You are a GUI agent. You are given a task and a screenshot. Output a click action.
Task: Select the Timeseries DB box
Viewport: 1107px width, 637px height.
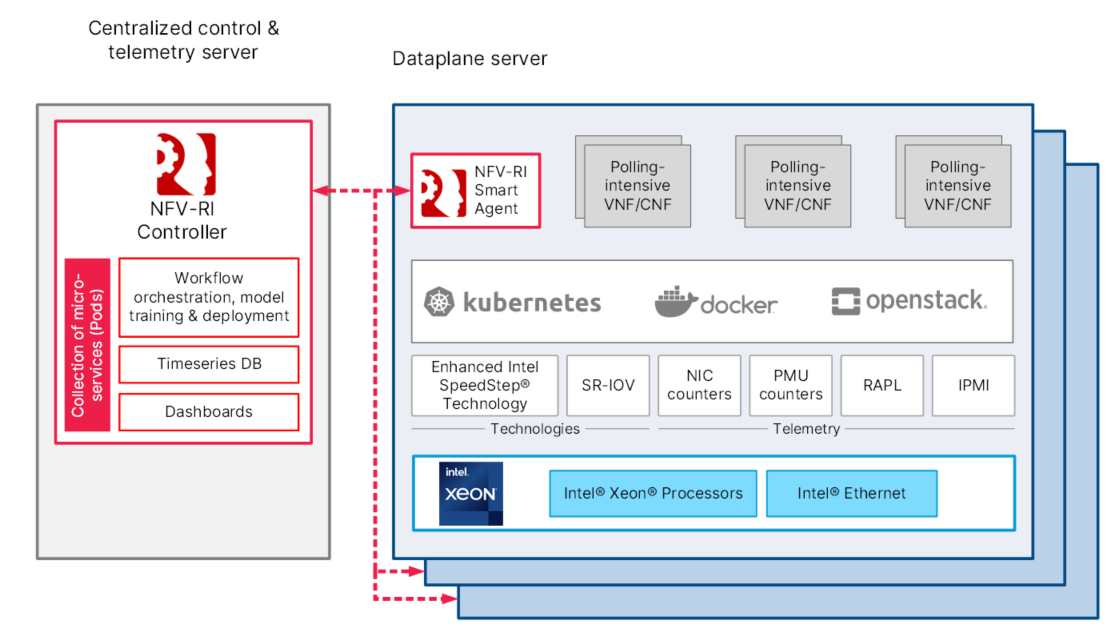(209, 364)
